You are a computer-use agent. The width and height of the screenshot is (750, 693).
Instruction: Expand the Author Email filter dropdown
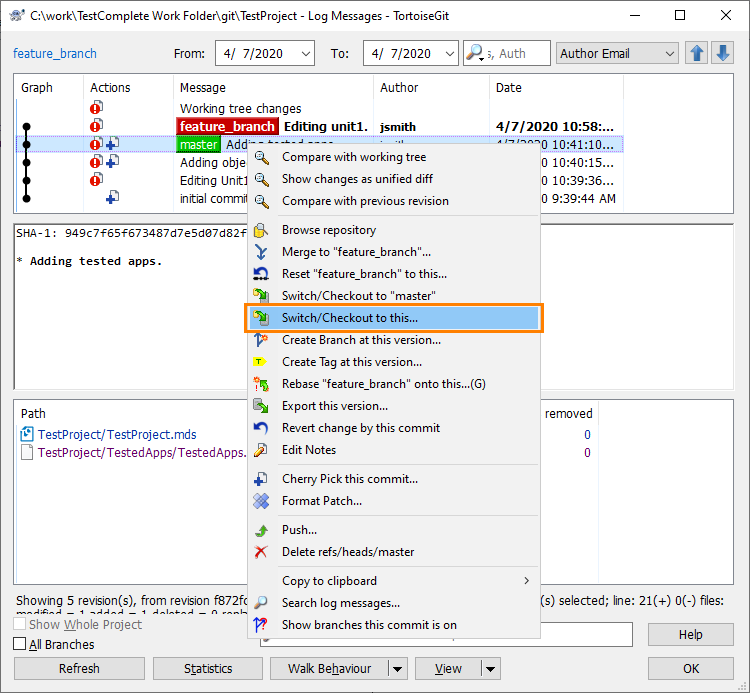click(x=669, y=54)
